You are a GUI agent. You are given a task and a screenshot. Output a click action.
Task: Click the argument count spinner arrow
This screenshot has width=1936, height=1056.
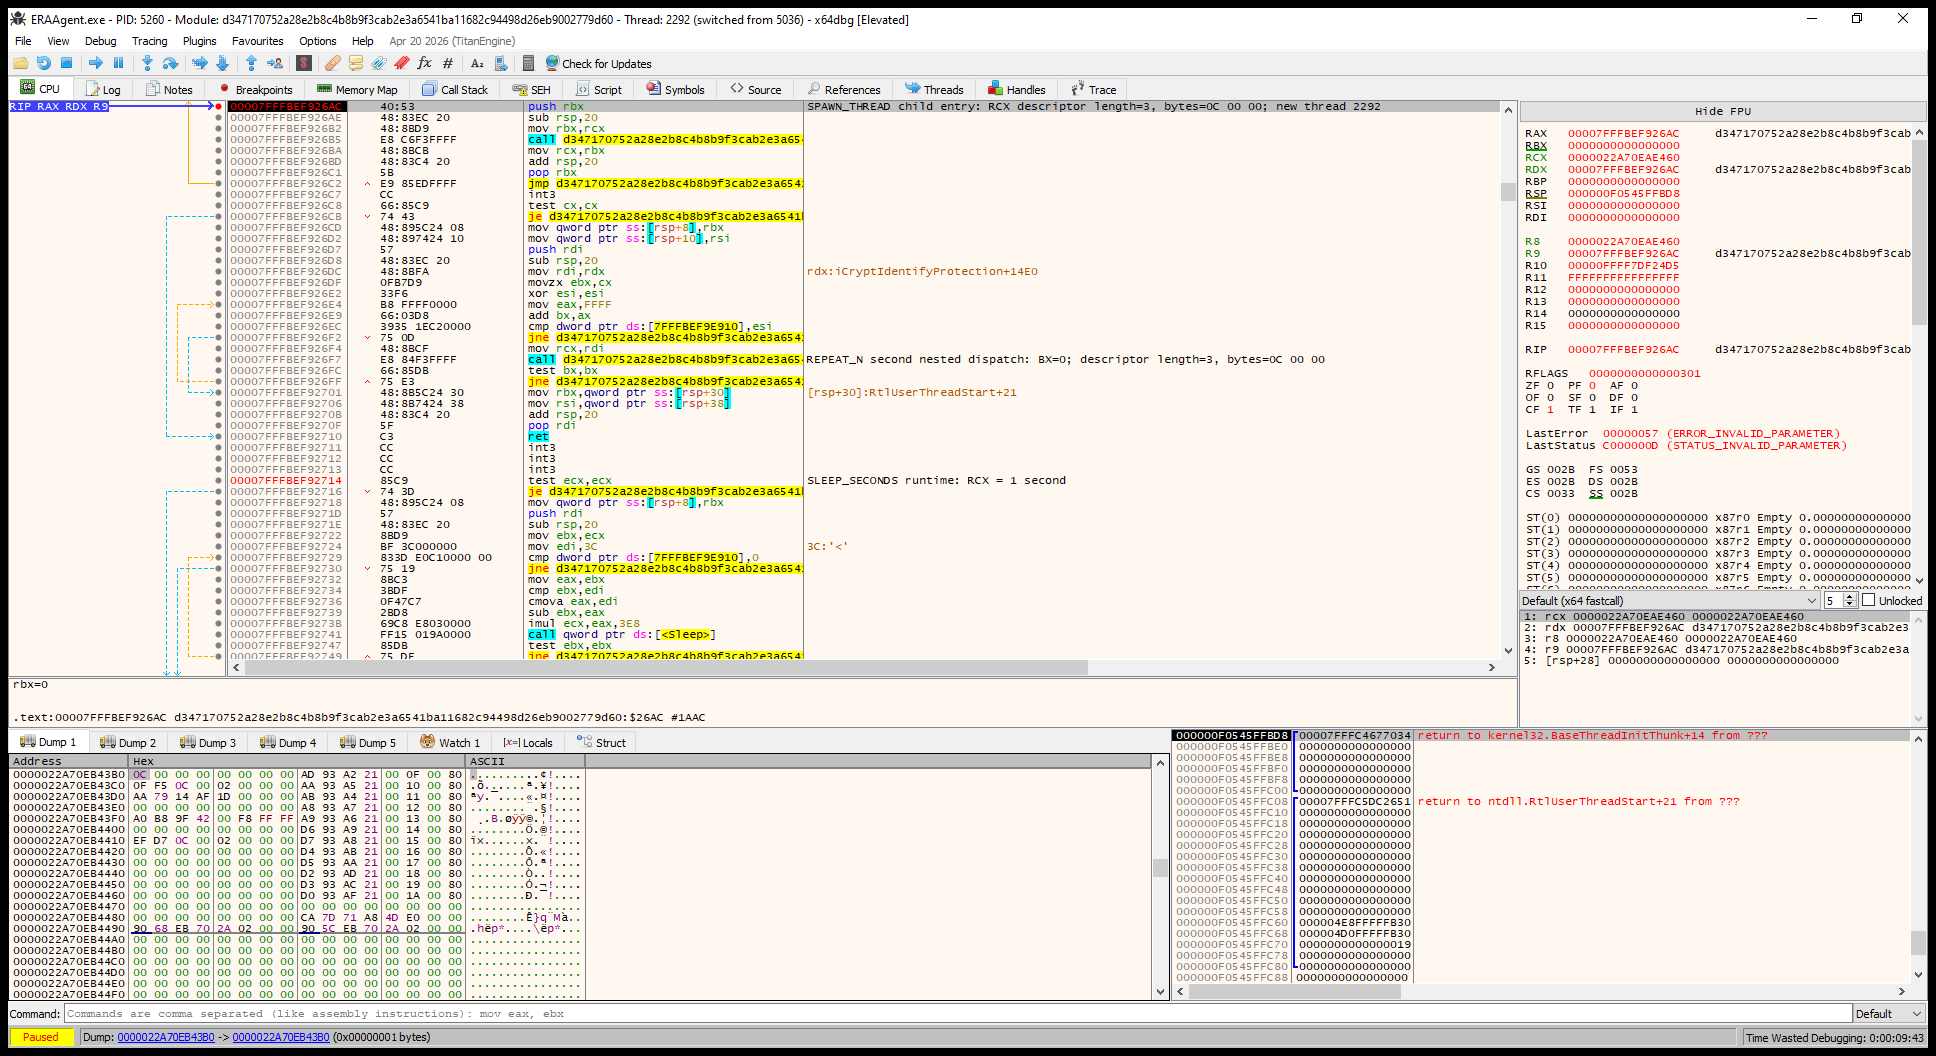1850,600
